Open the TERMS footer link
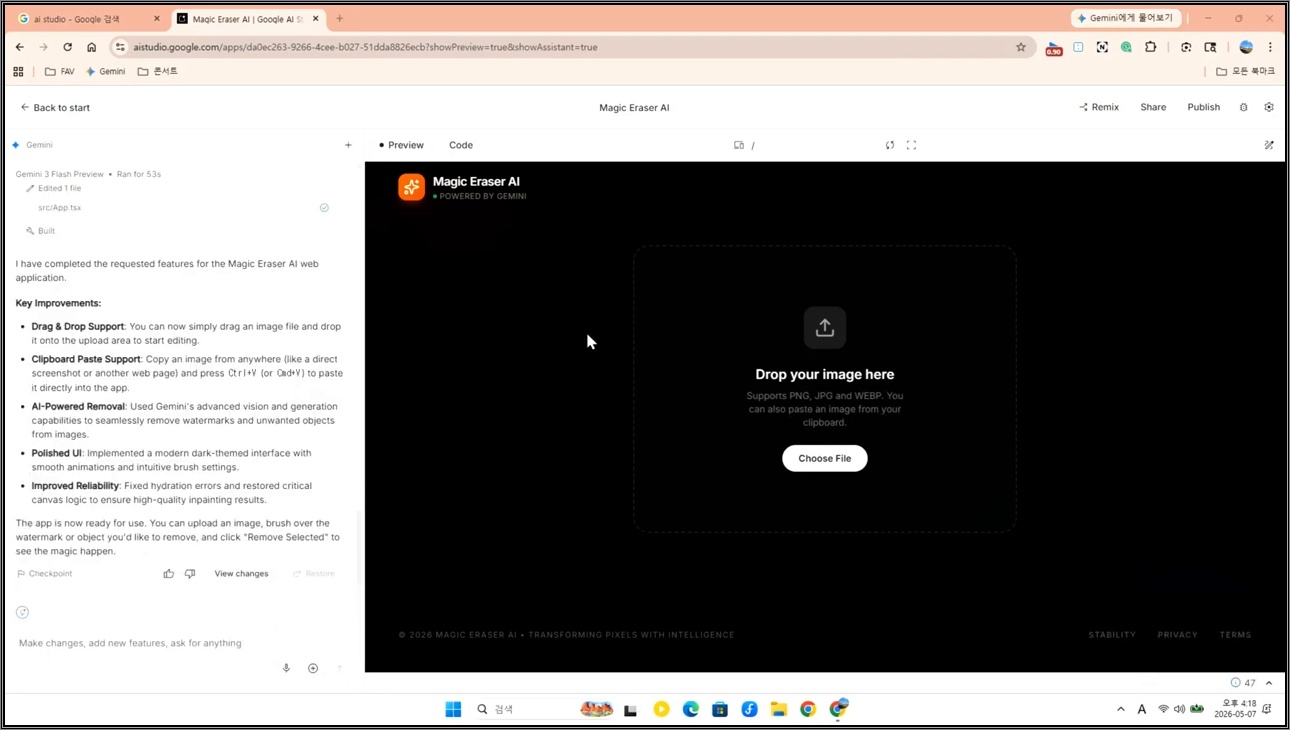Viewport: 1290px width, 730px height. pyautogui.click(x=1235, y=635)
